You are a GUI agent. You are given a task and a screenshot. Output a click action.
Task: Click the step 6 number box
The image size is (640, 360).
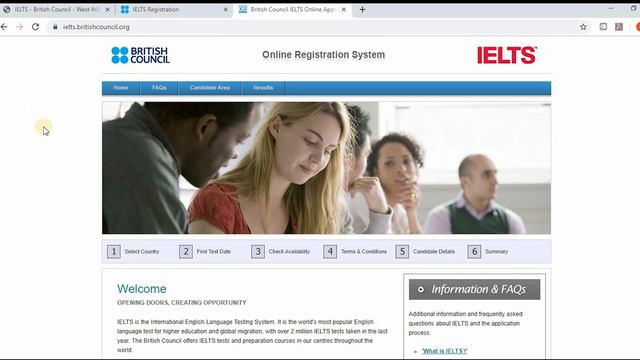[x=474, y=252]
